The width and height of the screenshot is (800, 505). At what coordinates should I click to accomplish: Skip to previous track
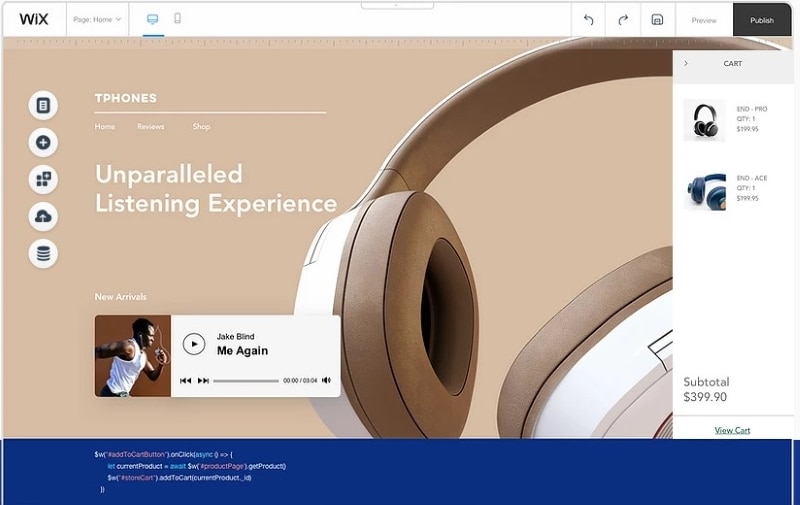point(186,381)
